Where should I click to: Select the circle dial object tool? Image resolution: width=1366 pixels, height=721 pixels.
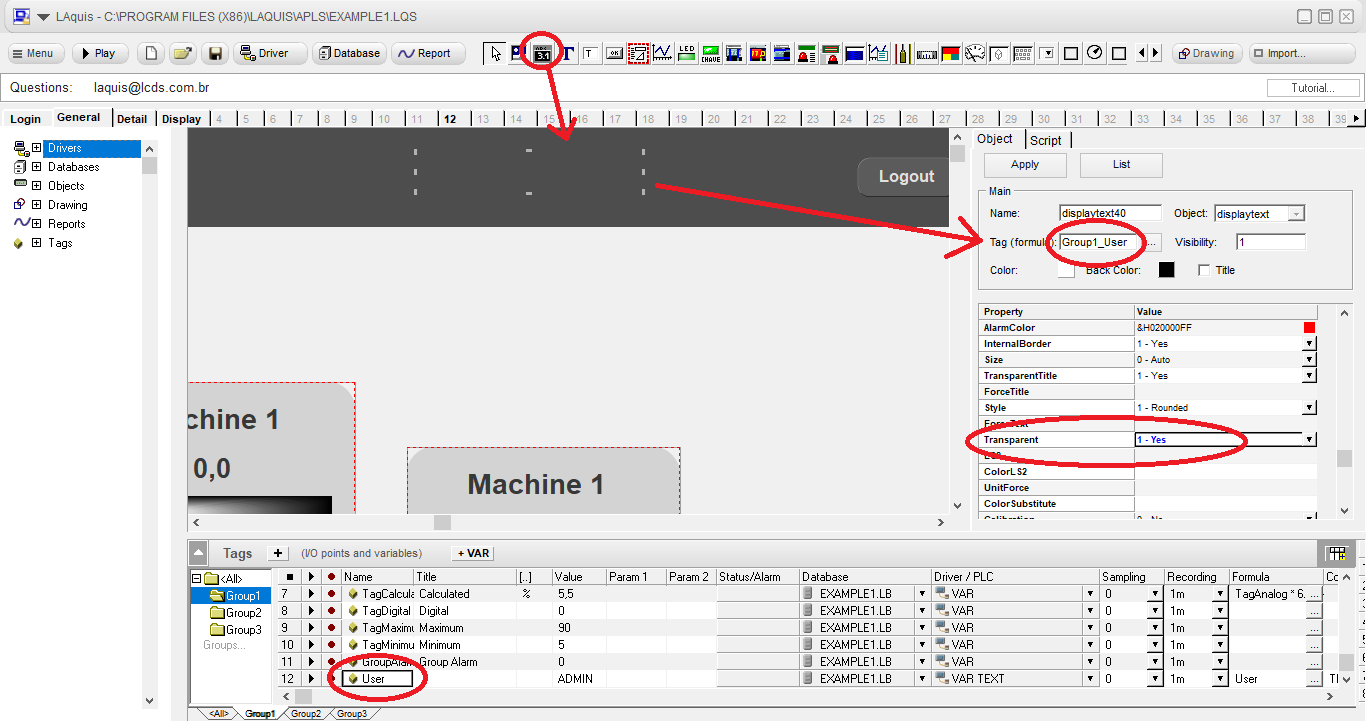click(x=1094, y=53)
